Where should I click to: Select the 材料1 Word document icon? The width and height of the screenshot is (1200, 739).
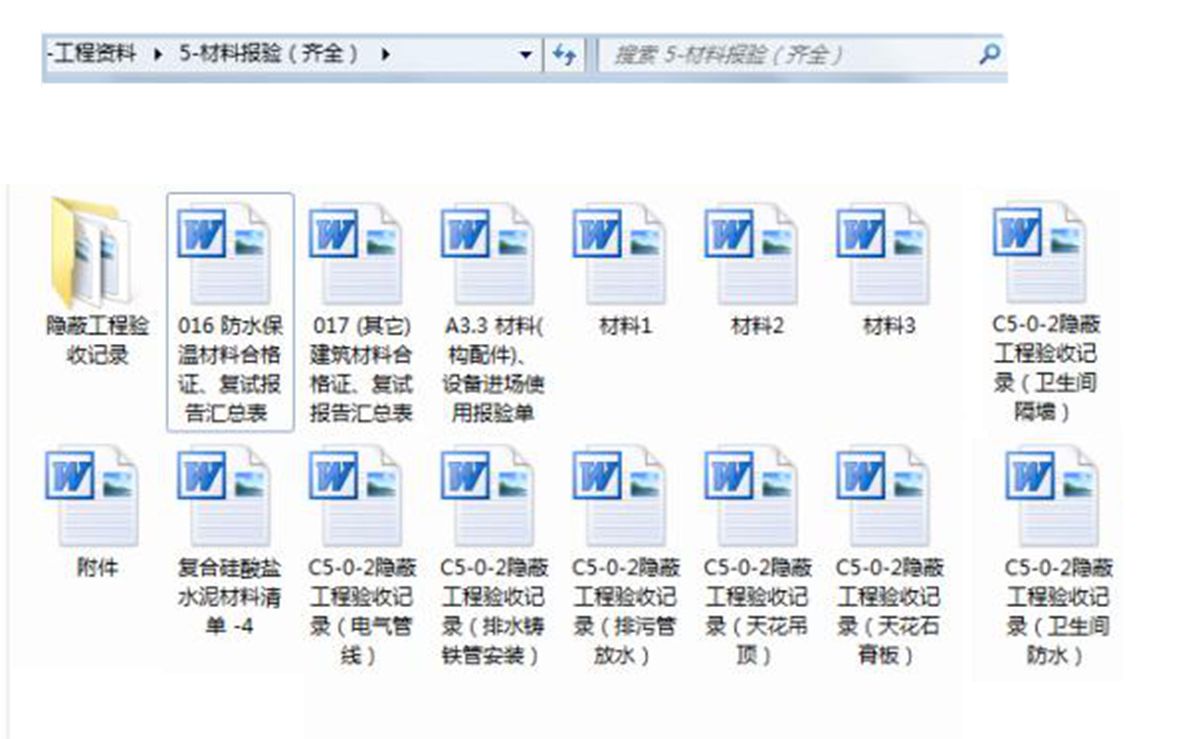[x=620, y=254]
